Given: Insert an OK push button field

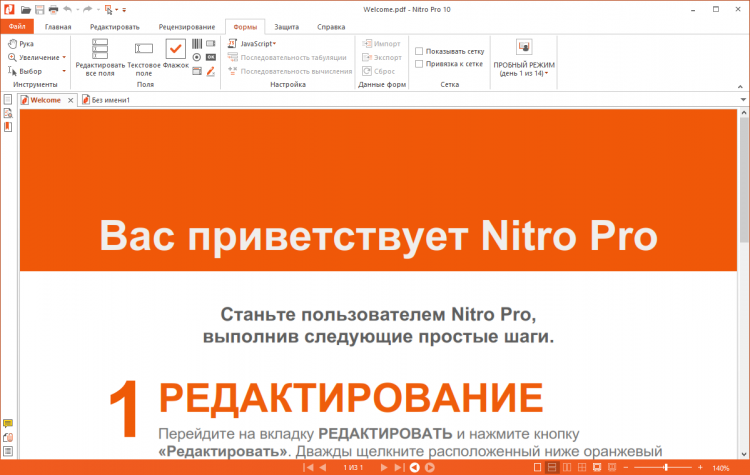Looking at the screenshot, I should click(x=210, y=57).
